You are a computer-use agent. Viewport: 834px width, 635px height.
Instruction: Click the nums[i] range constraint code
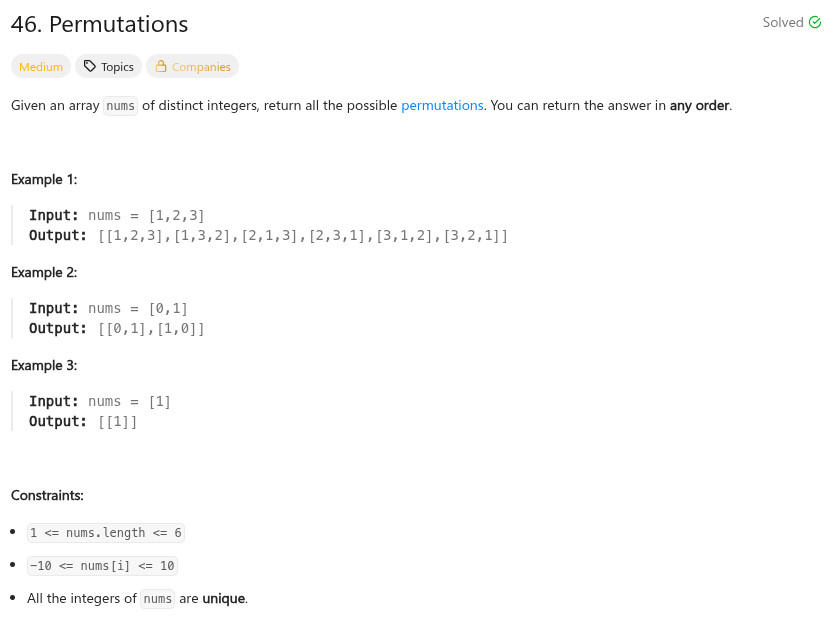tap(102, 566)
